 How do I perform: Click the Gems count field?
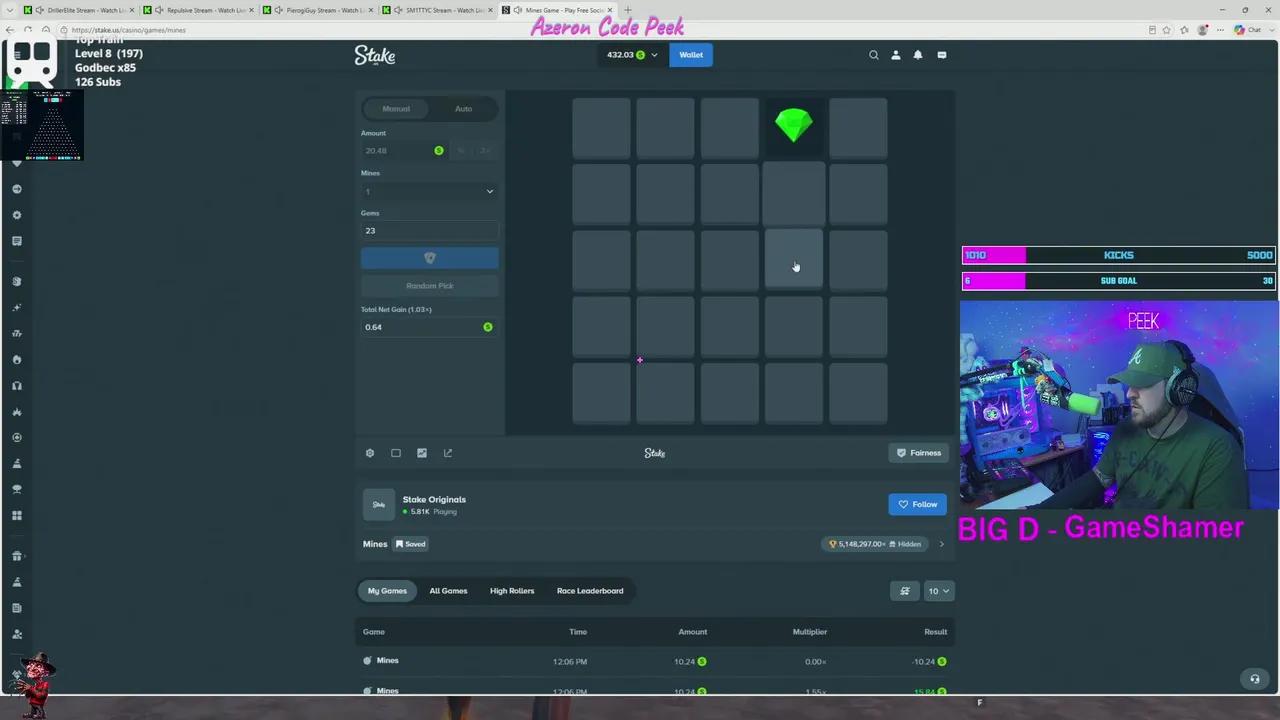point(429,231)
